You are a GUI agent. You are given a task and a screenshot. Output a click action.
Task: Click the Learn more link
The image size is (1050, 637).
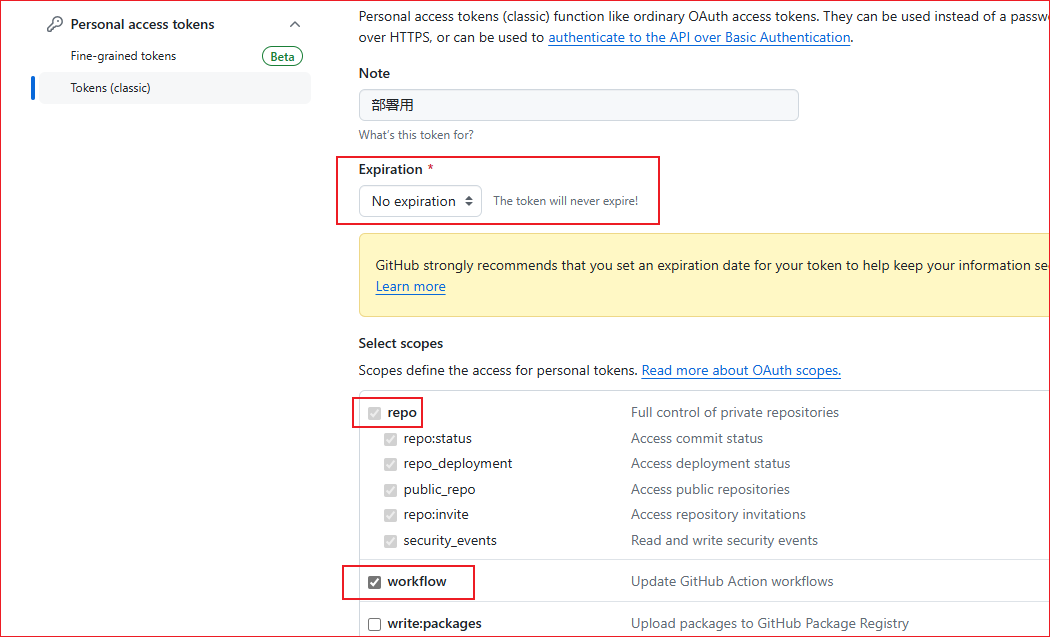410,286
